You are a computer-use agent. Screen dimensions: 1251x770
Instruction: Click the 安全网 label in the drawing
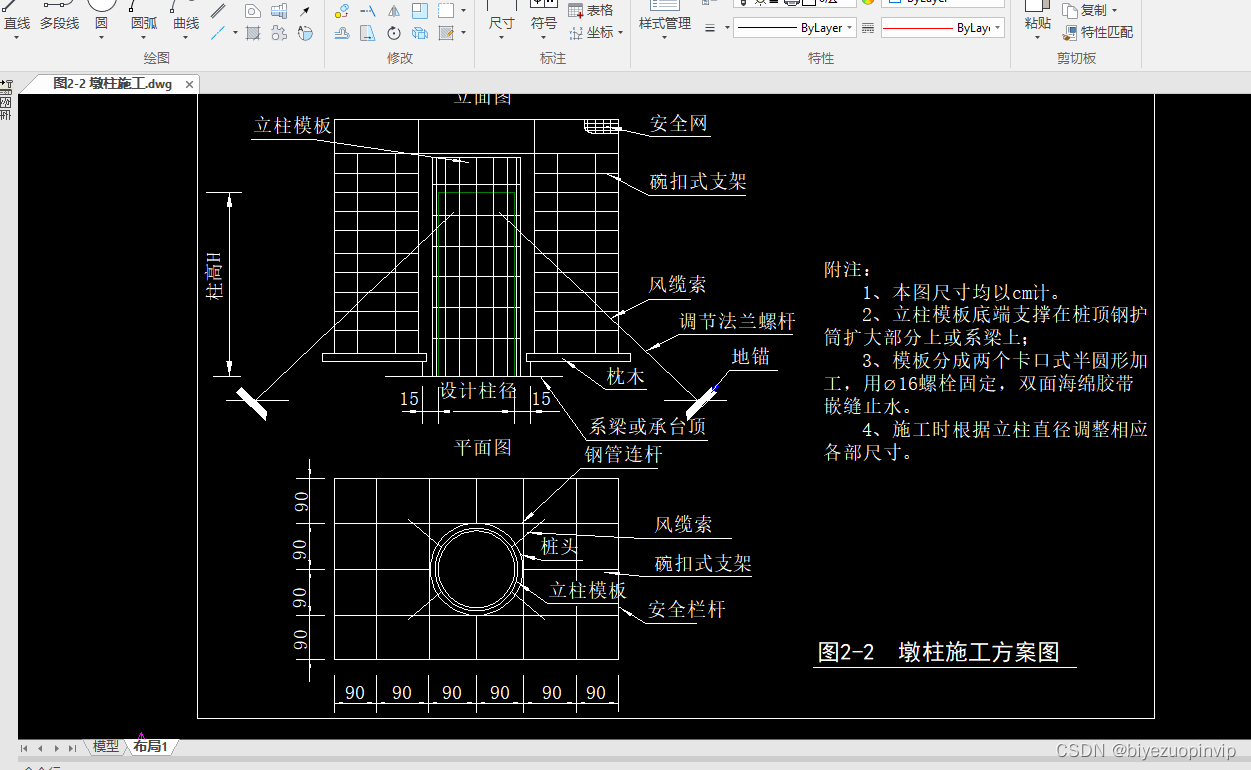click(679, 124)
